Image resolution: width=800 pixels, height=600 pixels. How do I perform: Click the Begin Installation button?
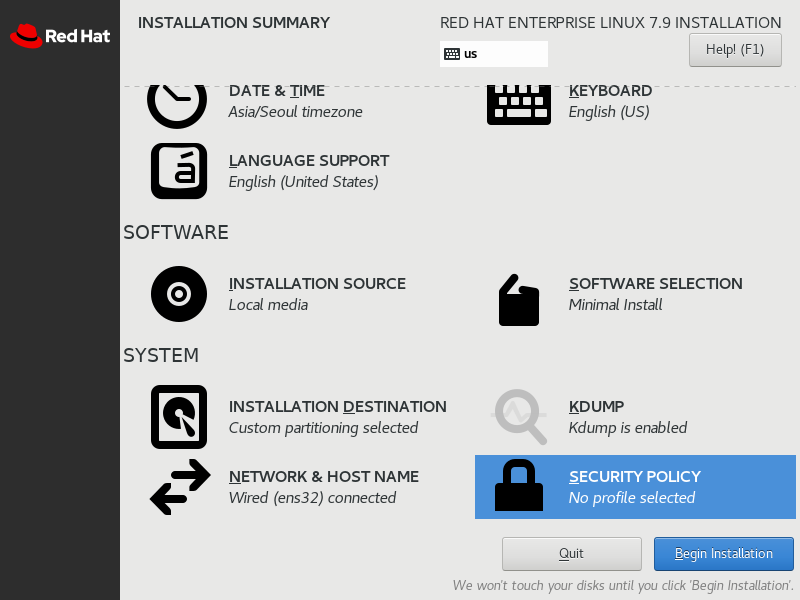point(723,554)
